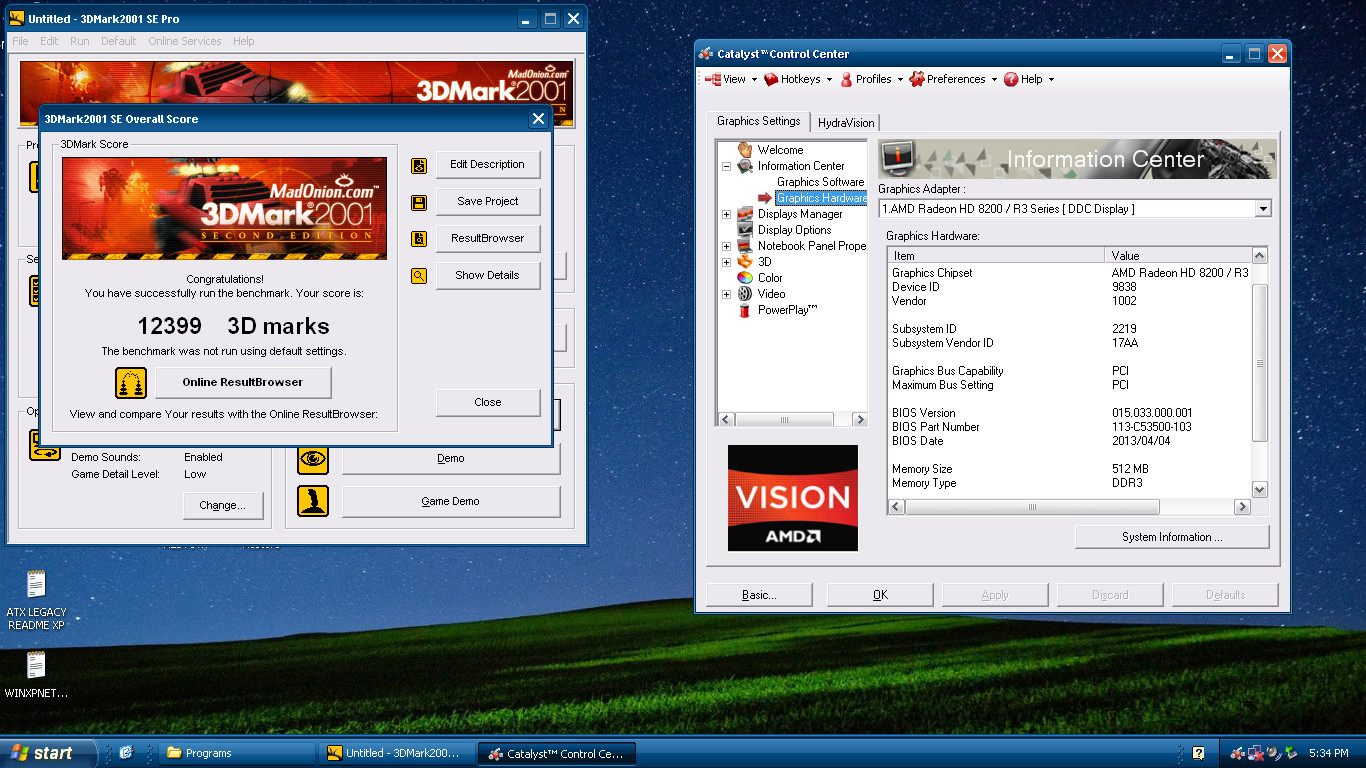
Task: Click the Show Details magnifier icon
Action: 419,276
